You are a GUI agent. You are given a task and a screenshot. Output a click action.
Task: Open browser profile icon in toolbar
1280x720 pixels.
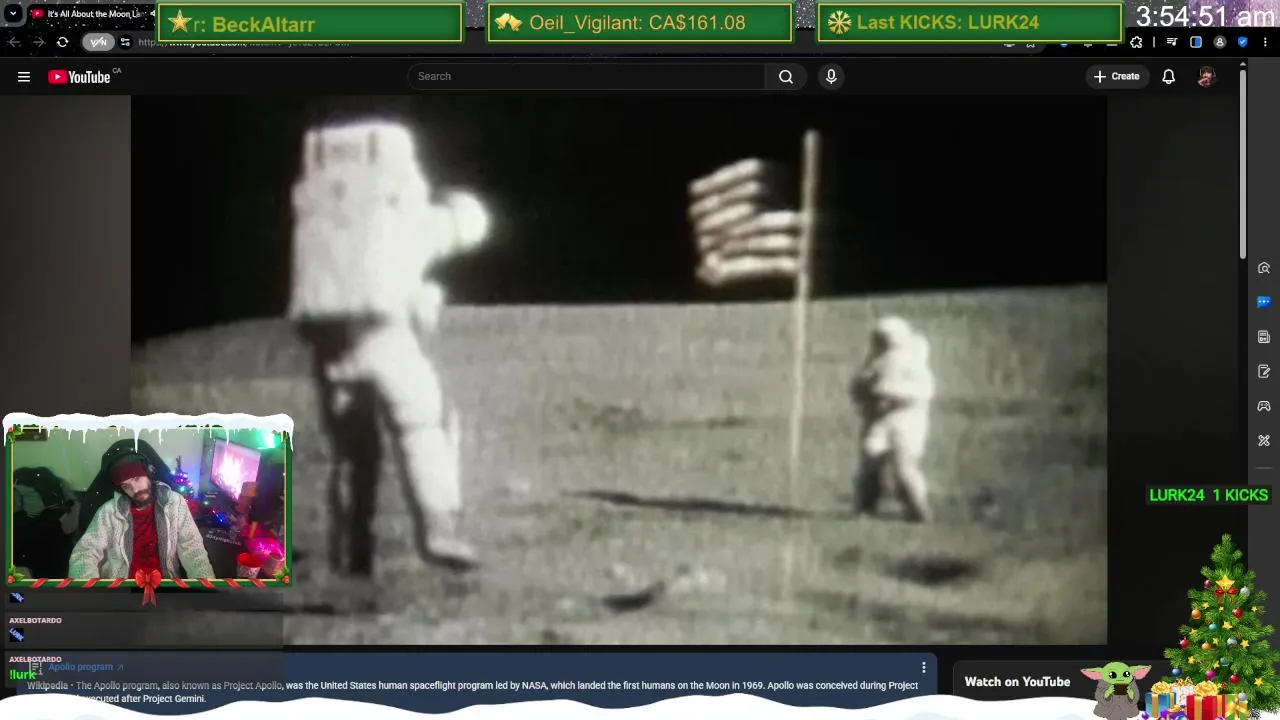coord(1219,42)
